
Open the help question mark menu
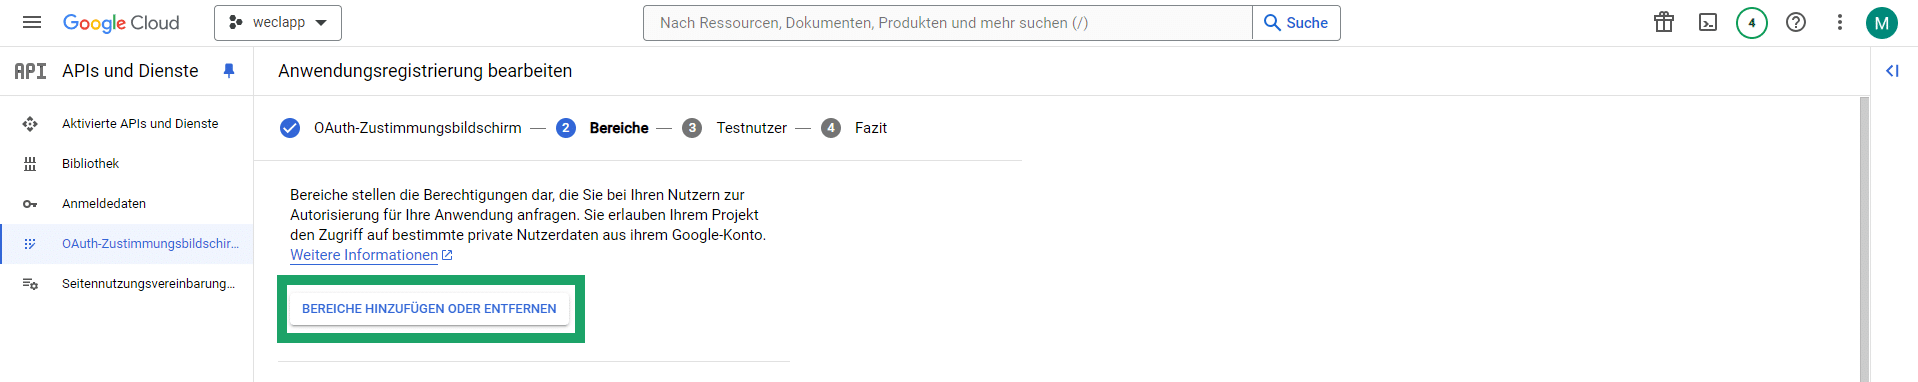pos(1796,22)
